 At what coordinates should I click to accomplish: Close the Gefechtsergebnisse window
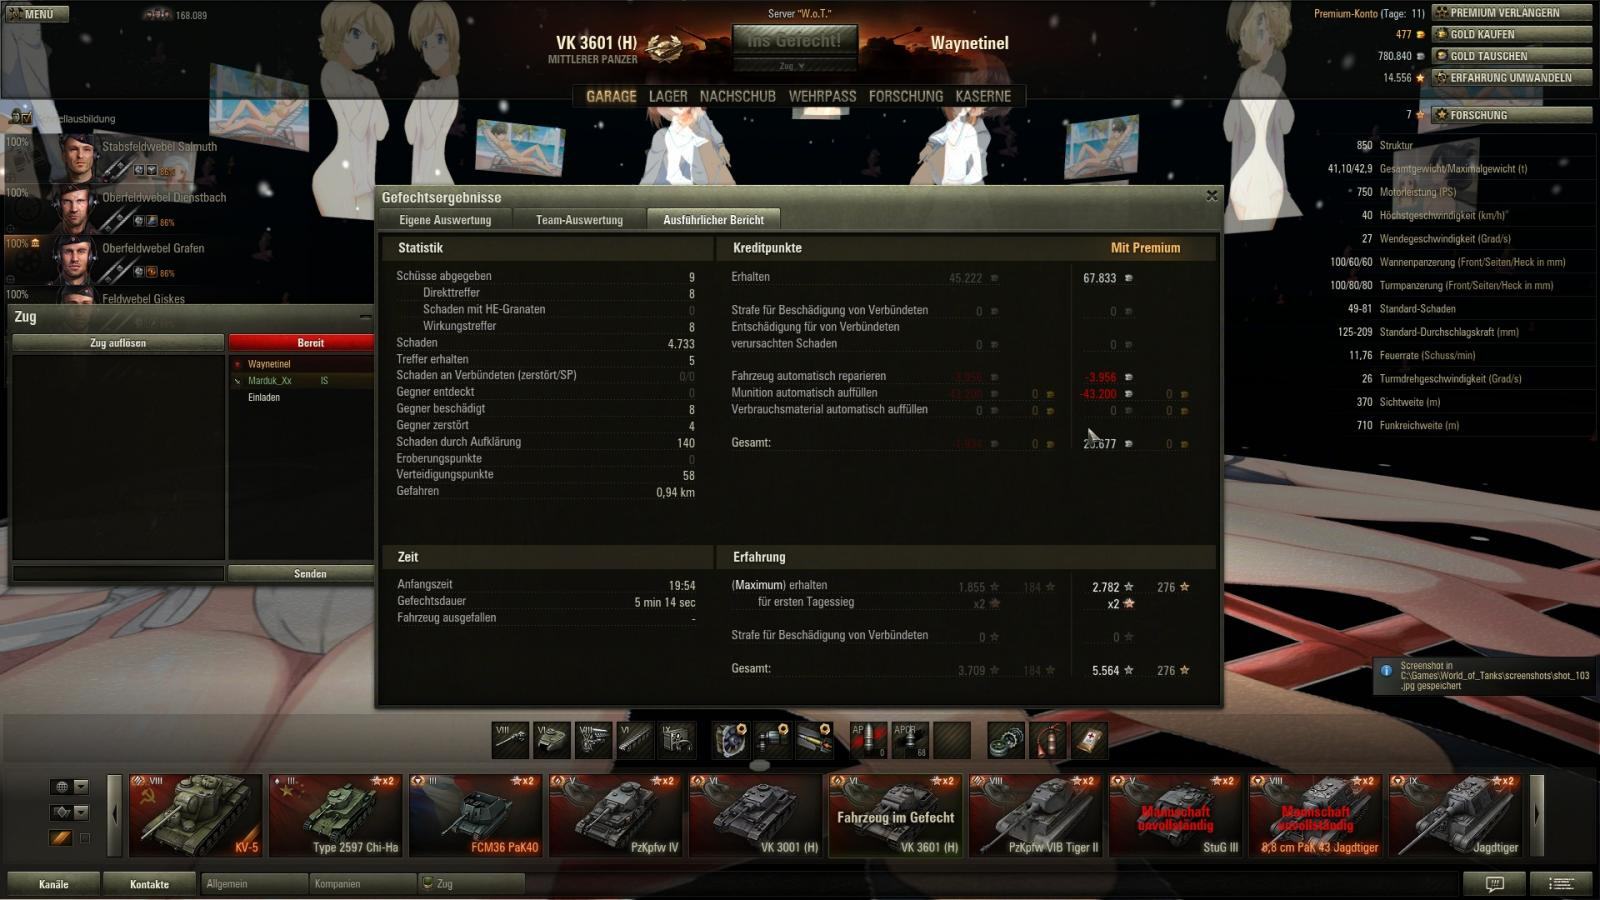(1212, 196)
